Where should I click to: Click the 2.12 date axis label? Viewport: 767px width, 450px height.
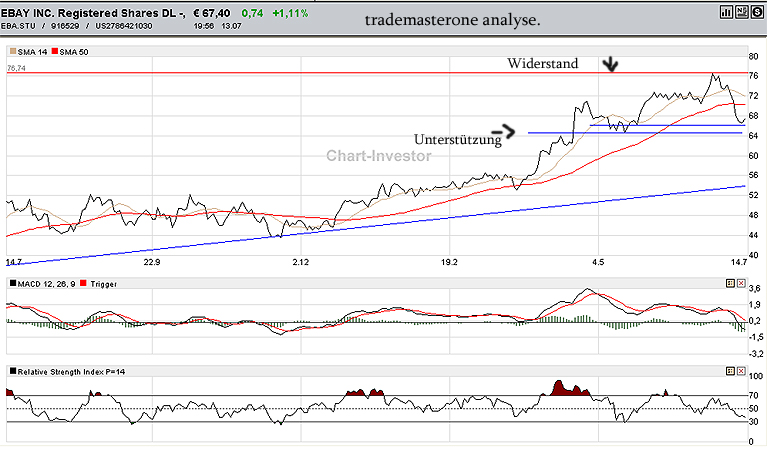(x=301, y=262)
